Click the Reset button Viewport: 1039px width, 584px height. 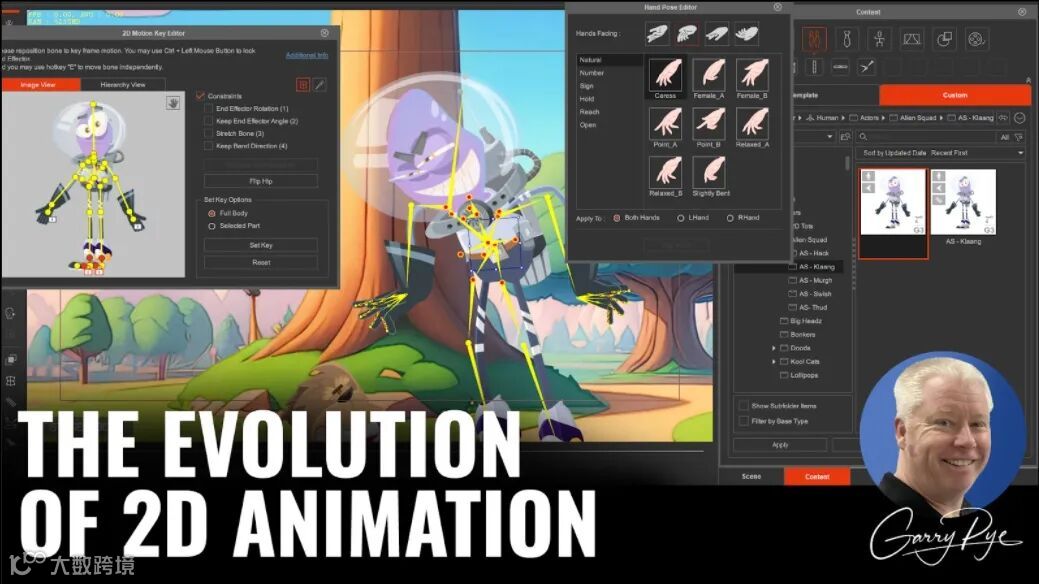(260, 263)
